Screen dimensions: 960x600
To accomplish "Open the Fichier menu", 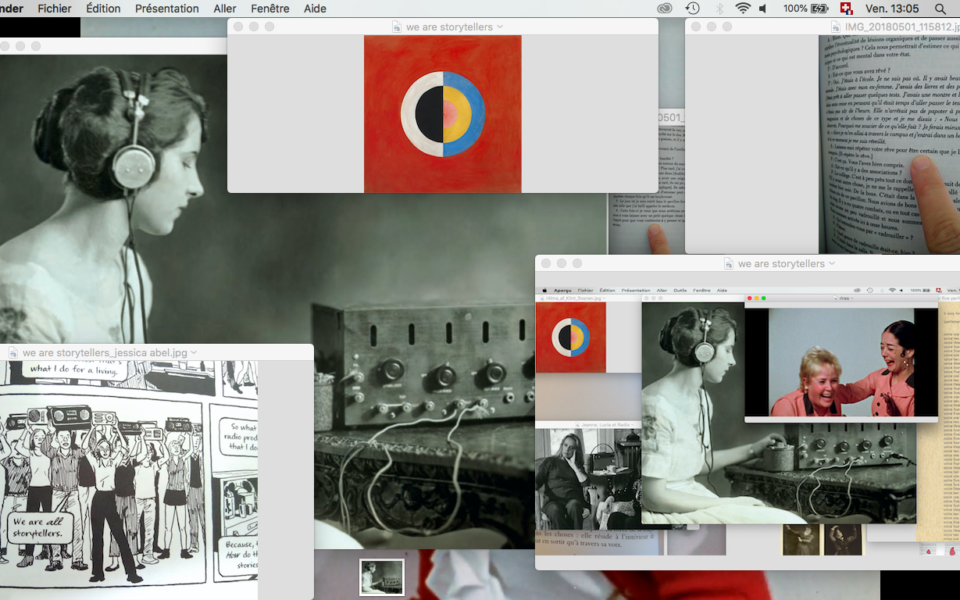I will click(54, 8).
